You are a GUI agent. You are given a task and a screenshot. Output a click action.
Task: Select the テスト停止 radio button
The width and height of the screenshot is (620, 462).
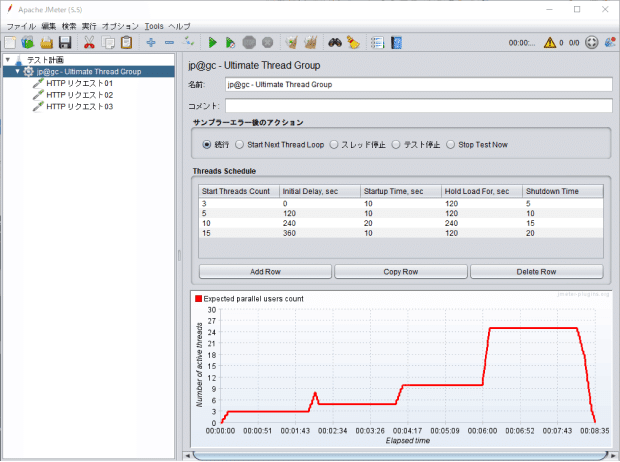coord(396,145)
